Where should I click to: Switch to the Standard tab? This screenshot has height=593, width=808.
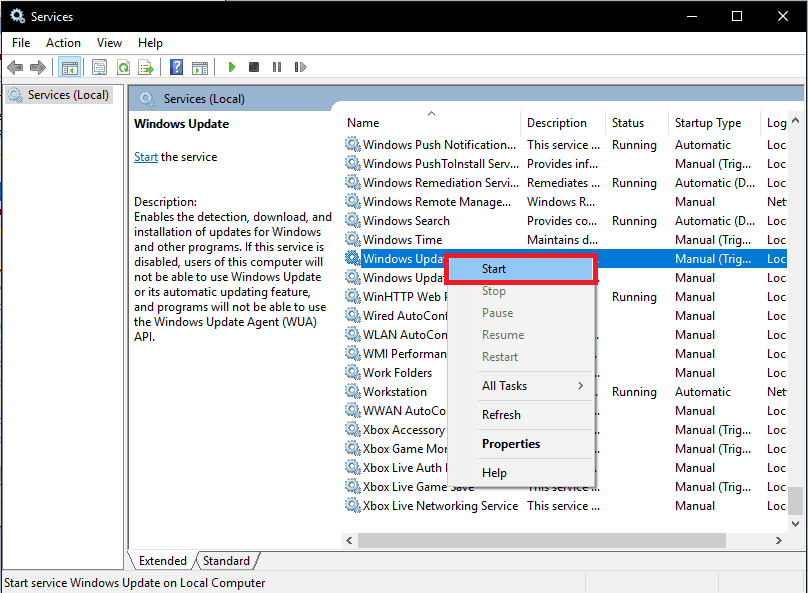(226, 561)
